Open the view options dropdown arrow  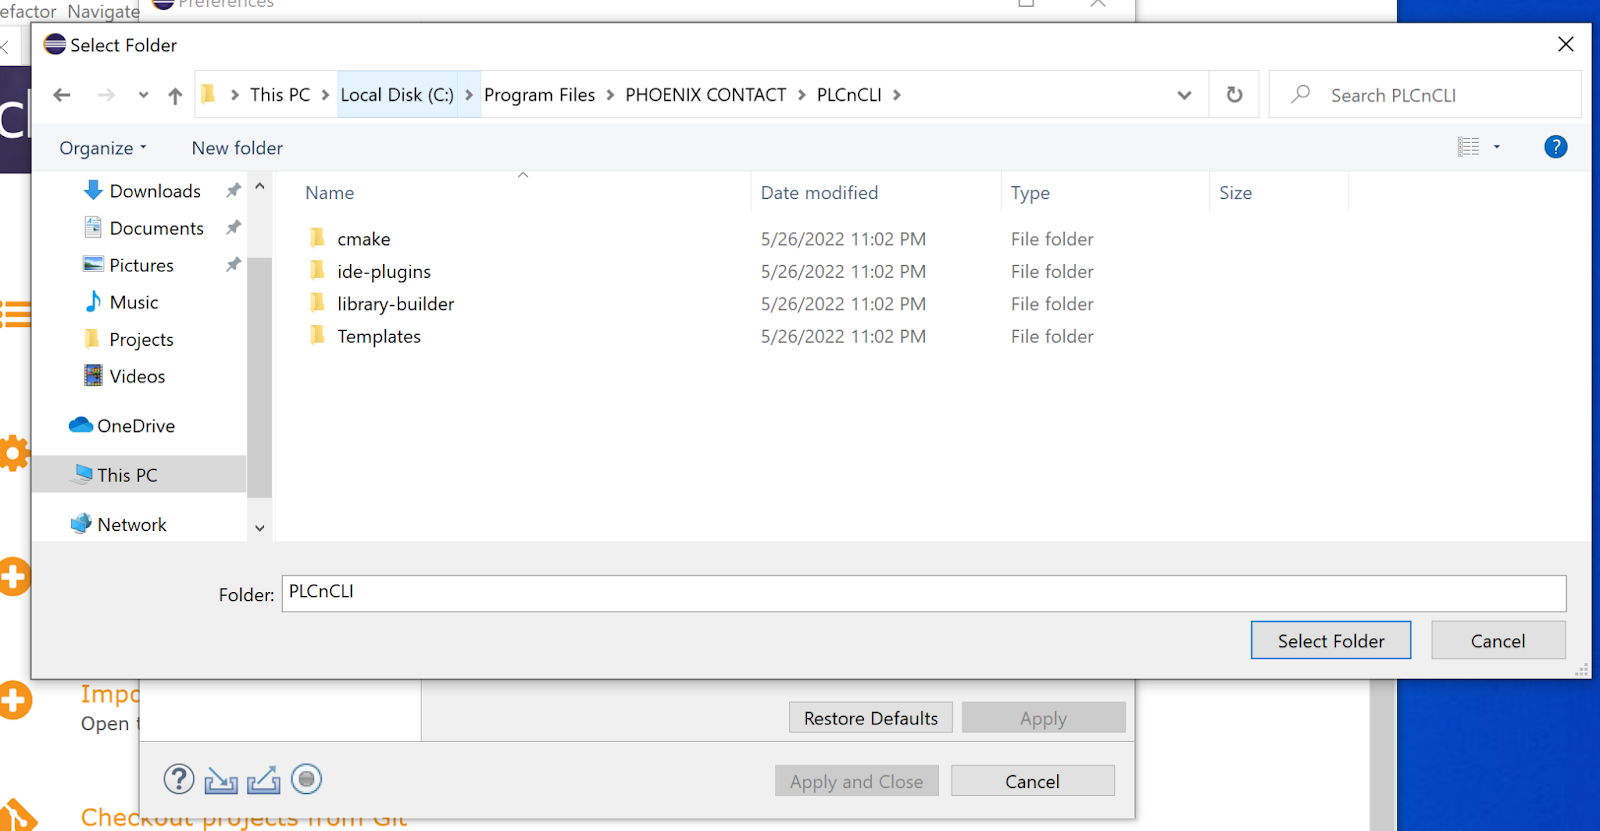(x=1497, y=147)
